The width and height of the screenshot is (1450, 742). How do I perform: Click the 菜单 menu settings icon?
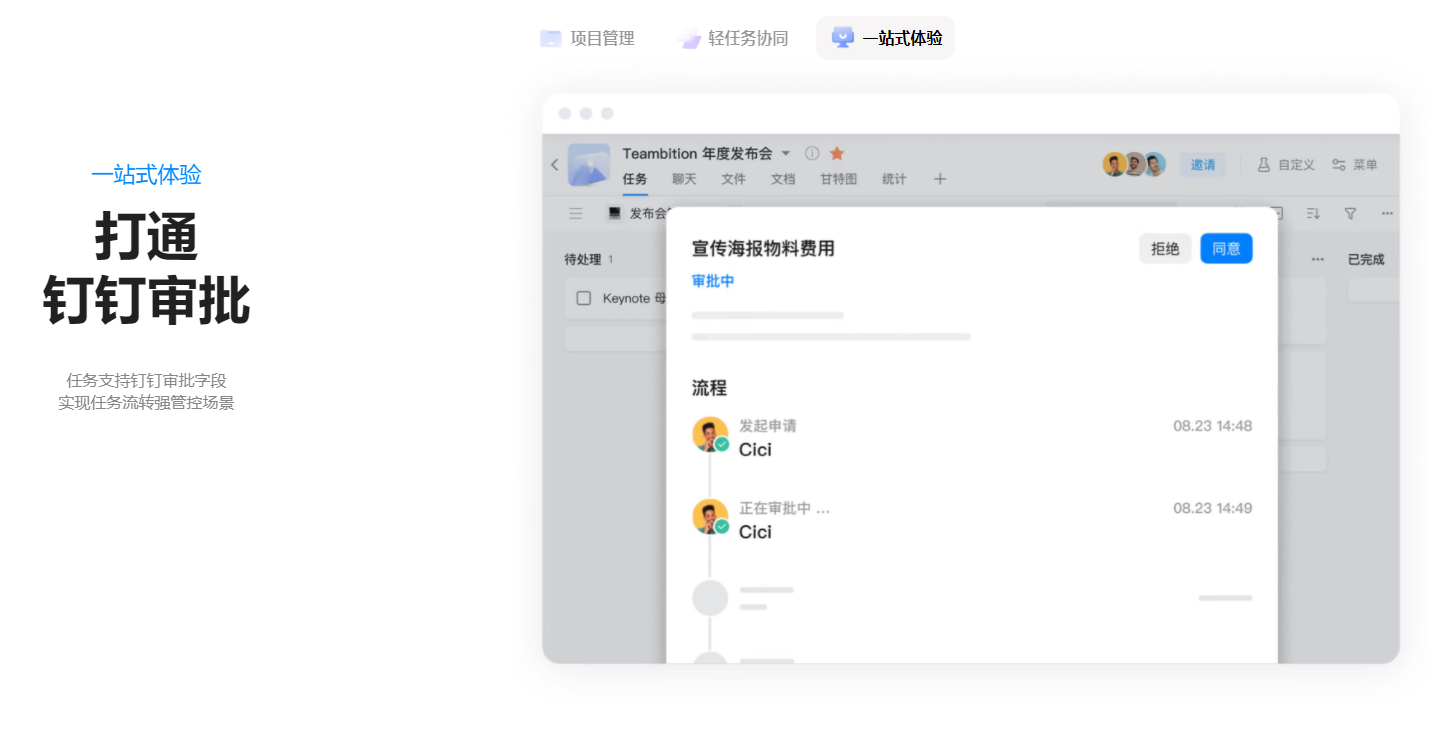click(x=1338, y=165)
